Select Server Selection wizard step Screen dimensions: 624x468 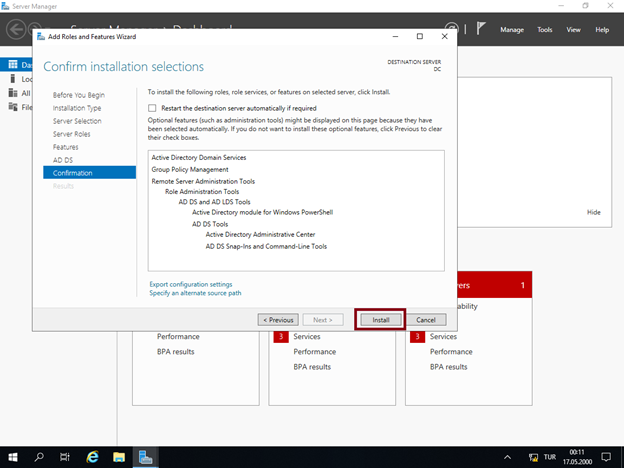pyautogui.click(x=77, y=121)
